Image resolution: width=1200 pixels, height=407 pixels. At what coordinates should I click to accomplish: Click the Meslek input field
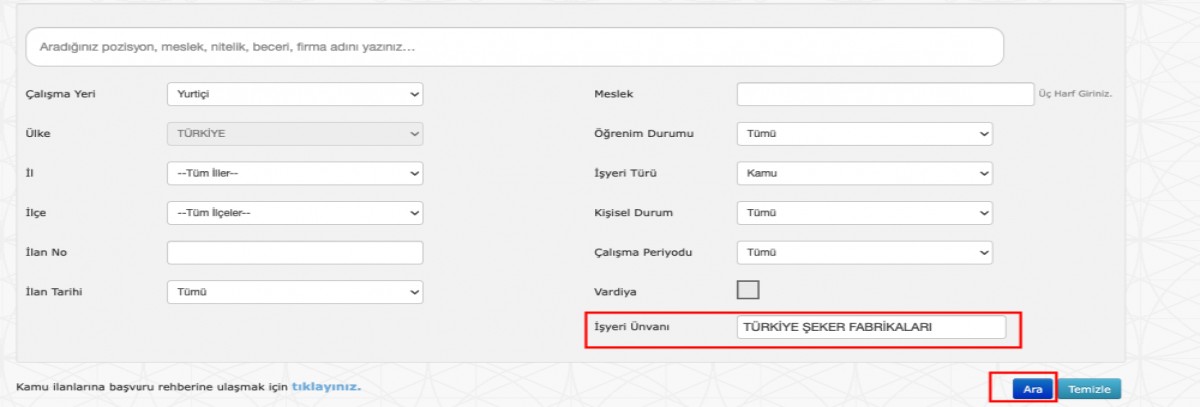pyautogui.click(x=884, y=94)
